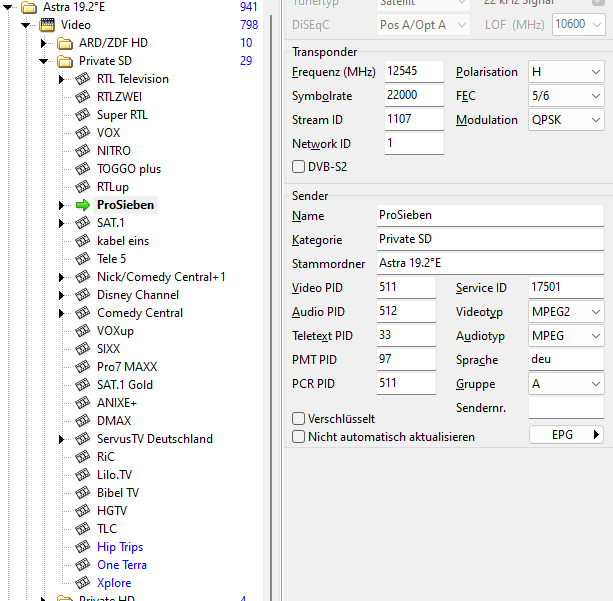Enable the DVB-S2 checkbox
The height and width of the screenshot is (601, 613).
coord(298,167)
